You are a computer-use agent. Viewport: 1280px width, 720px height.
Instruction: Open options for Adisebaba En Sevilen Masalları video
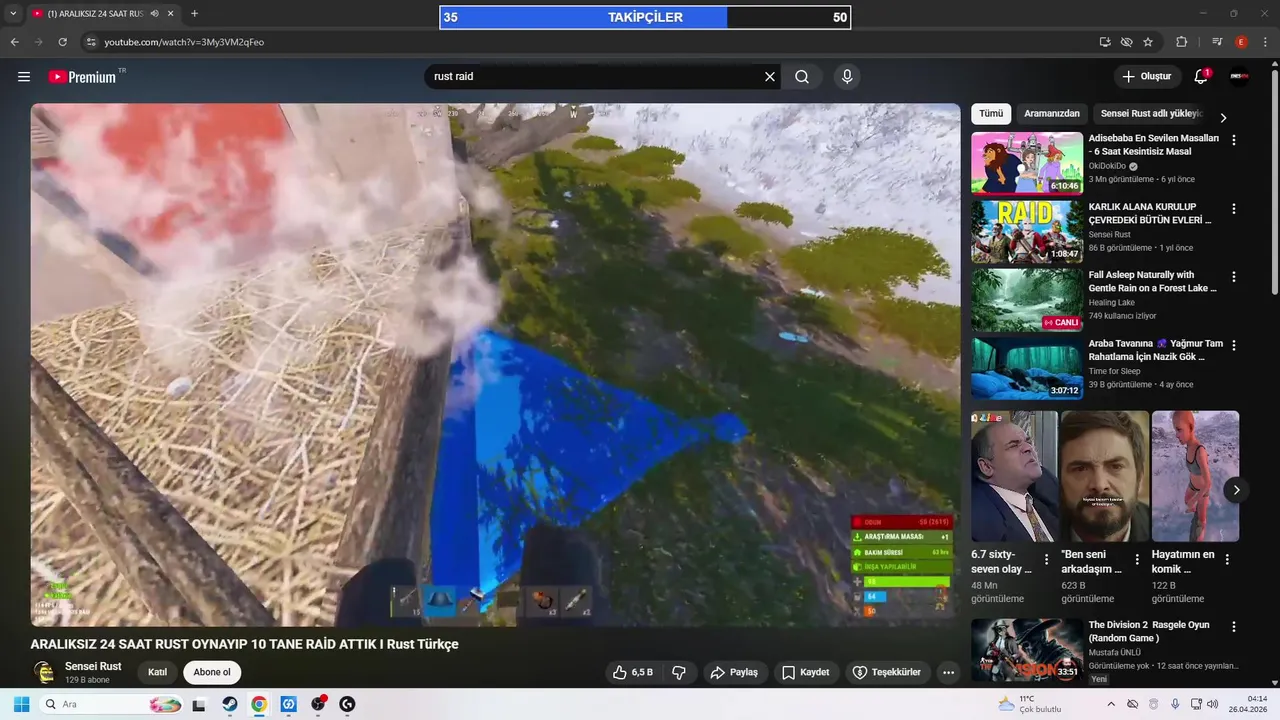coord(1233,141)
